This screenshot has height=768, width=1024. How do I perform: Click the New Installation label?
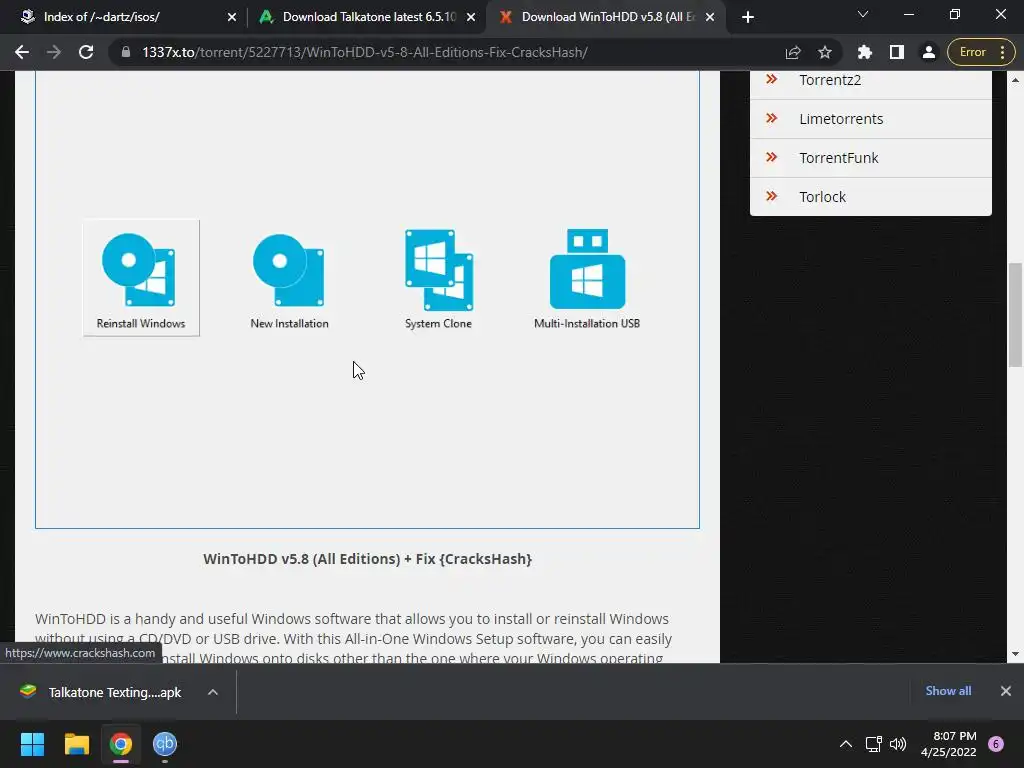pos(289,323)
